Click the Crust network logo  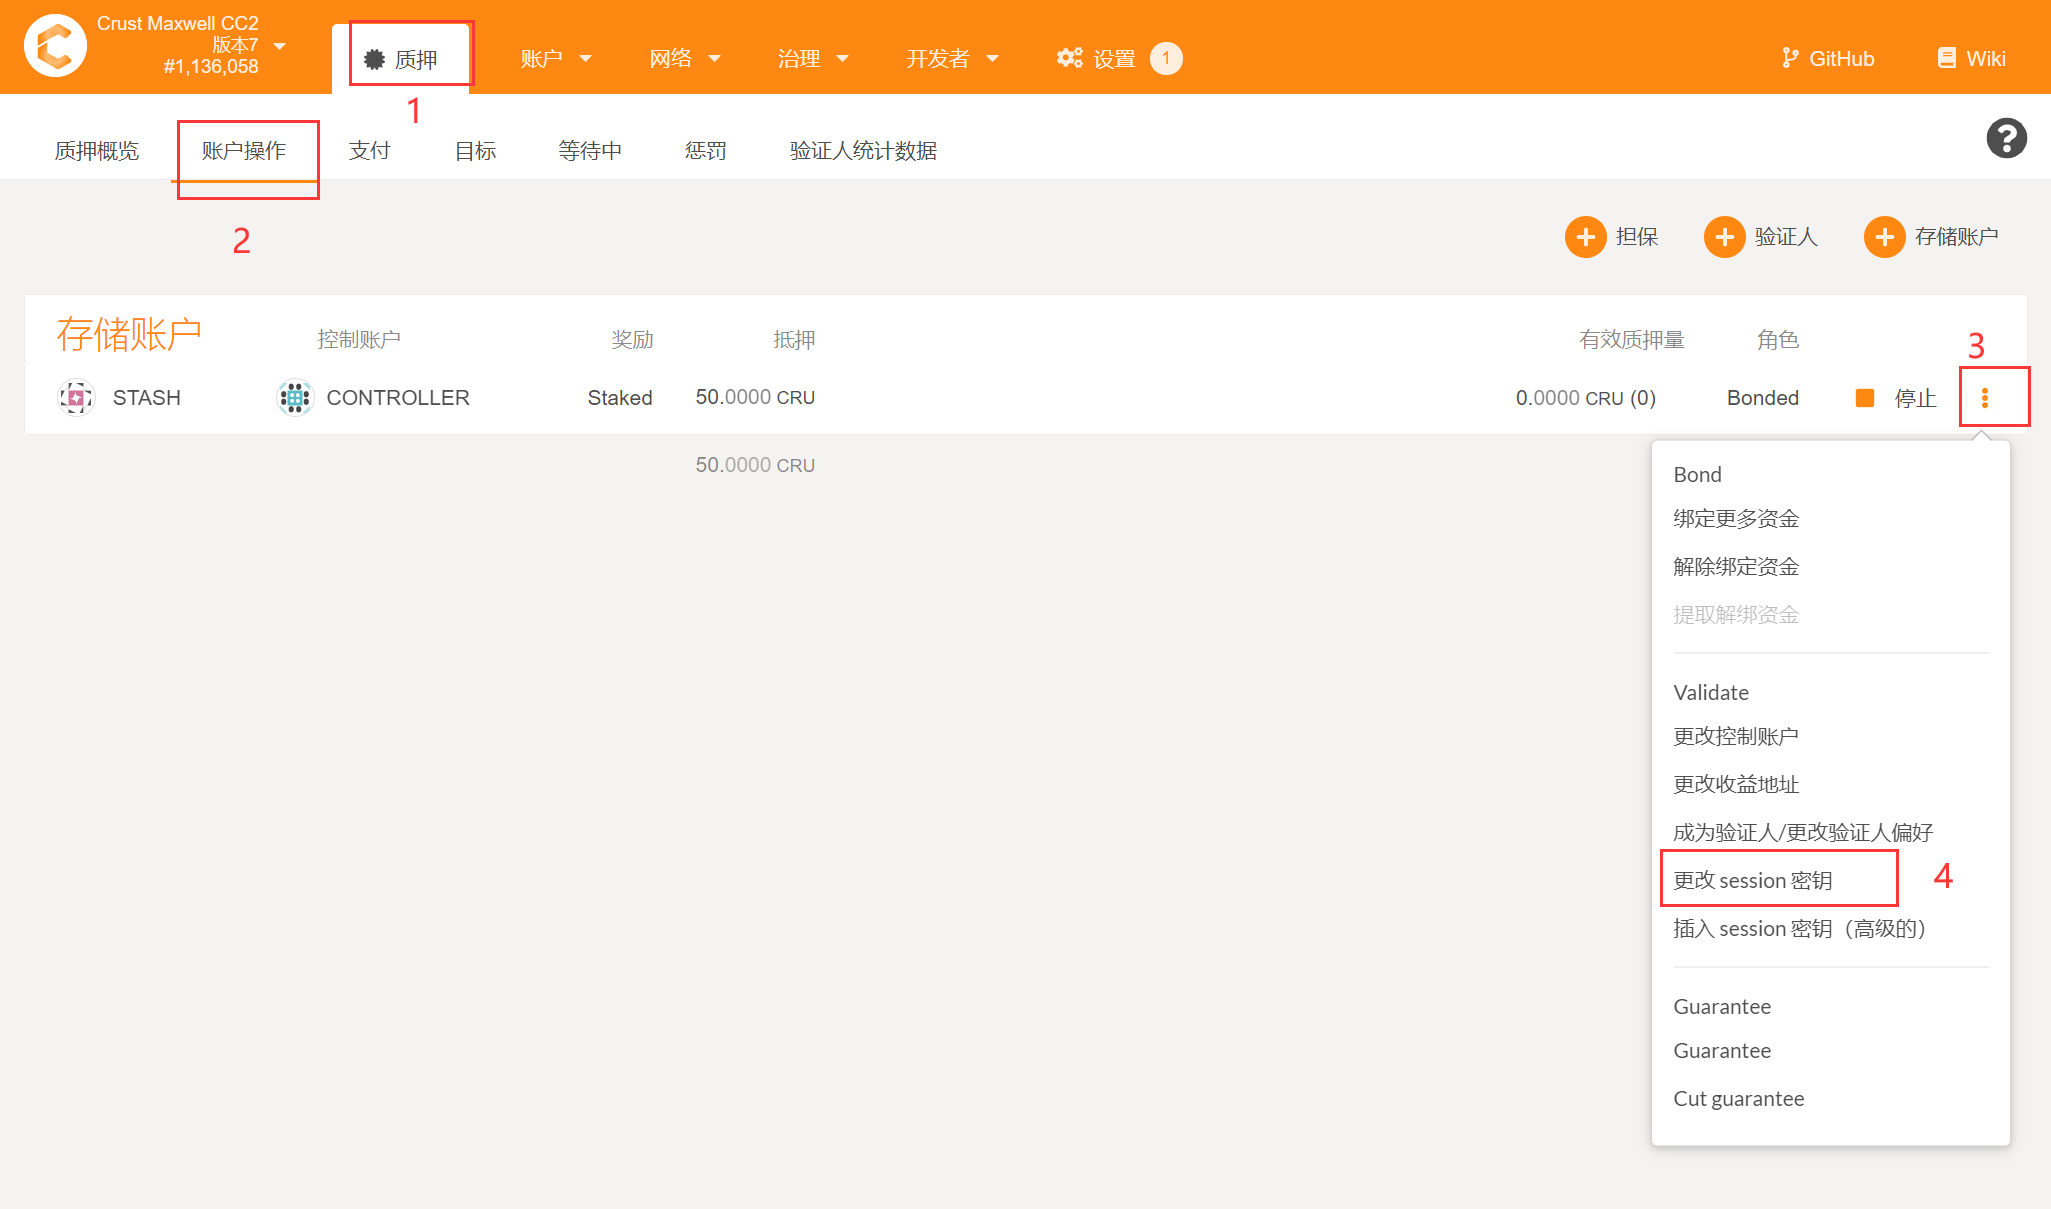pyautogui.click(x=55, y=45)
